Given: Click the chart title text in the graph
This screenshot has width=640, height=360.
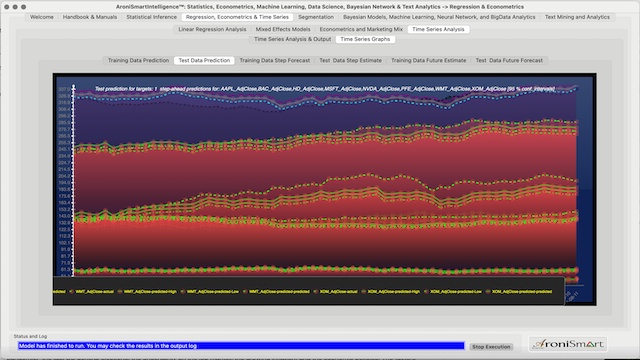Looking at the screenshot, I should click(325, 89).
